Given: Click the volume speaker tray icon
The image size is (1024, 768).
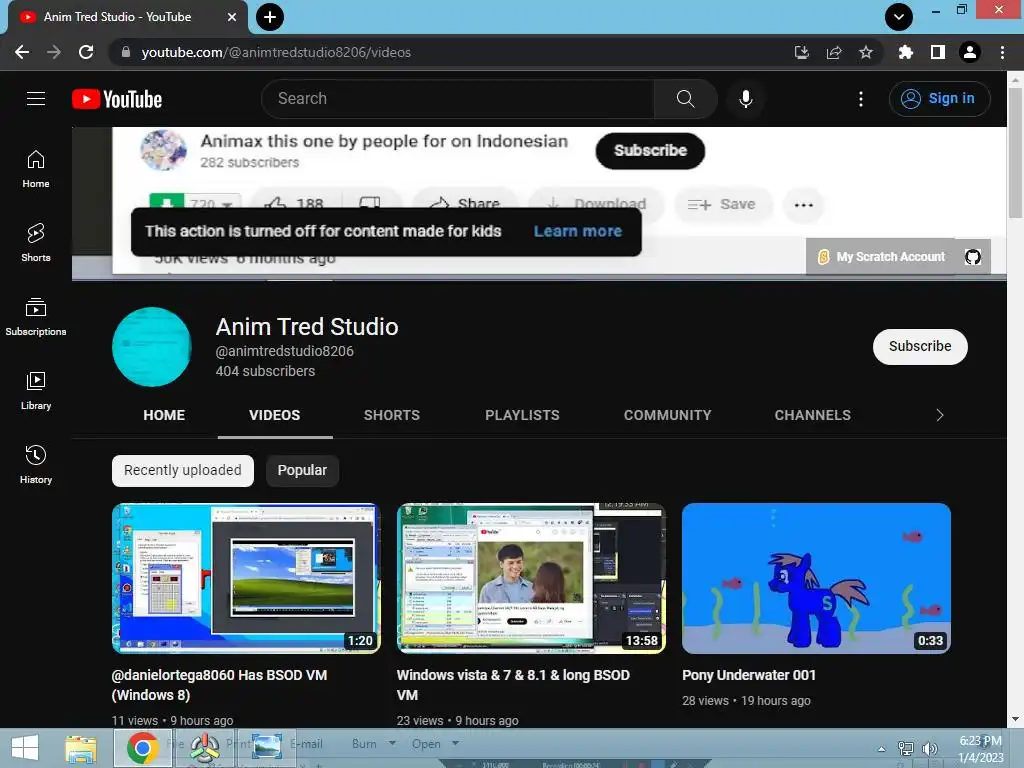Looking at the screenshot, I should point(929,749).
